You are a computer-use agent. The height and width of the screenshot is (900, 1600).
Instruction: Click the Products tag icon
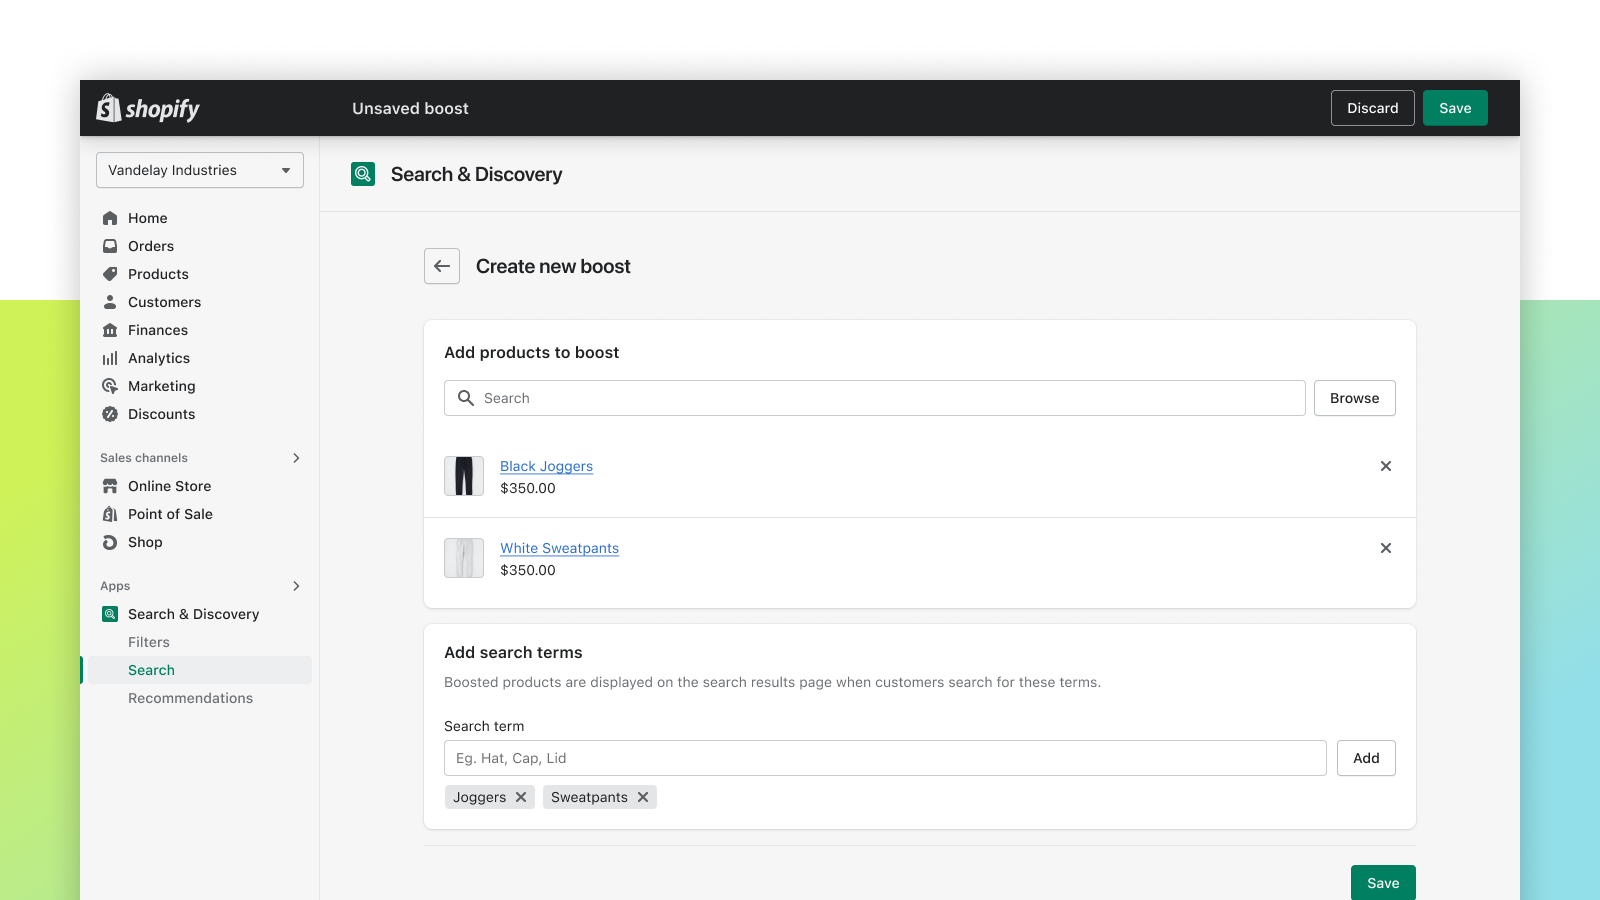110,274
